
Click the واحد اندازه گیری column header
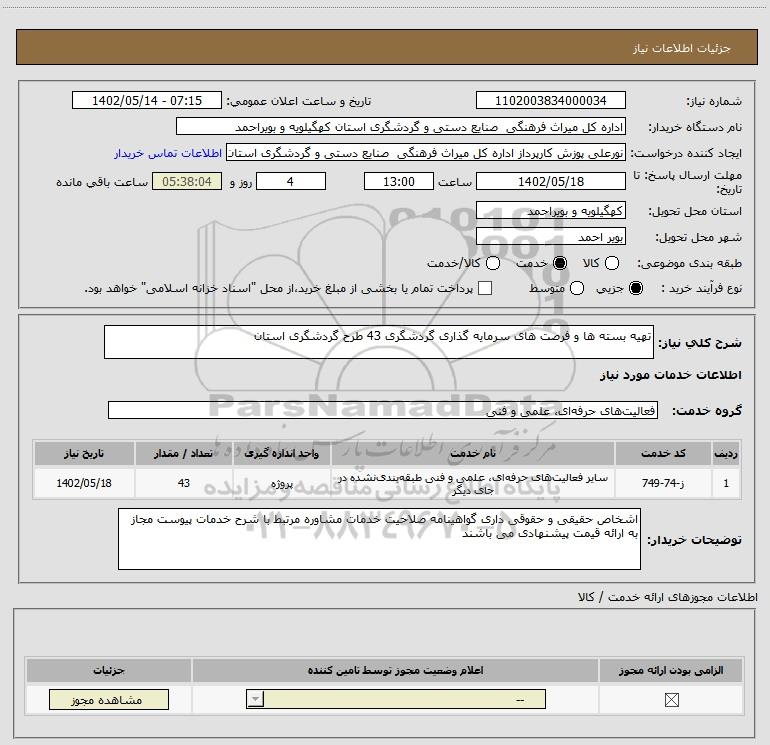[x=282, y=453]
